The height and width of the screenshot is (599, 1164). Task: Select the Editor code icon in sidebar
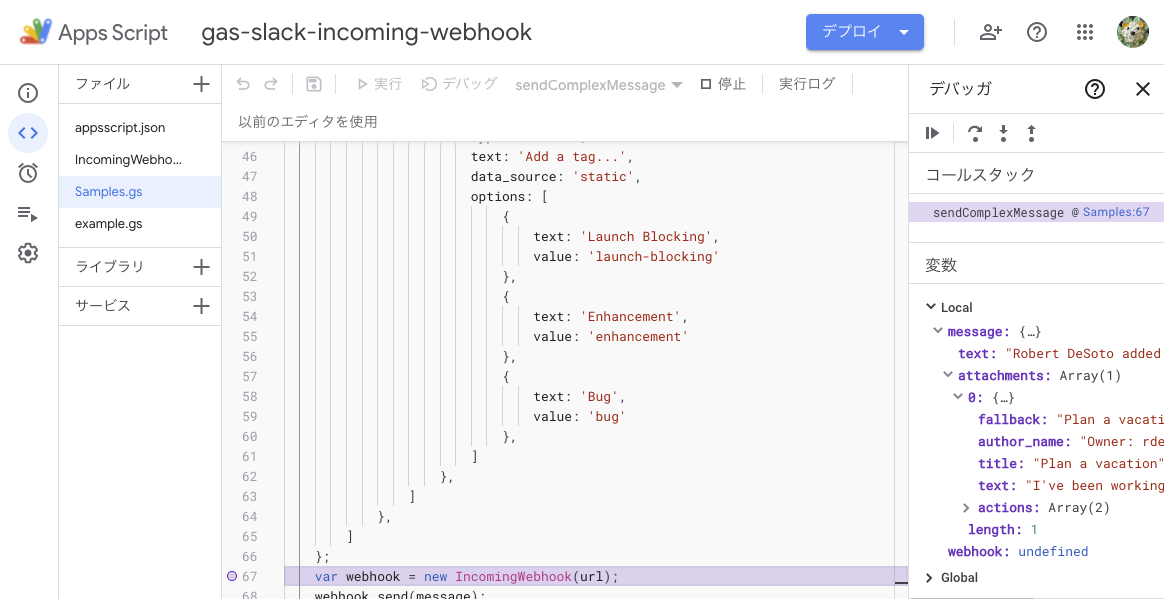[x=28, y=133]
